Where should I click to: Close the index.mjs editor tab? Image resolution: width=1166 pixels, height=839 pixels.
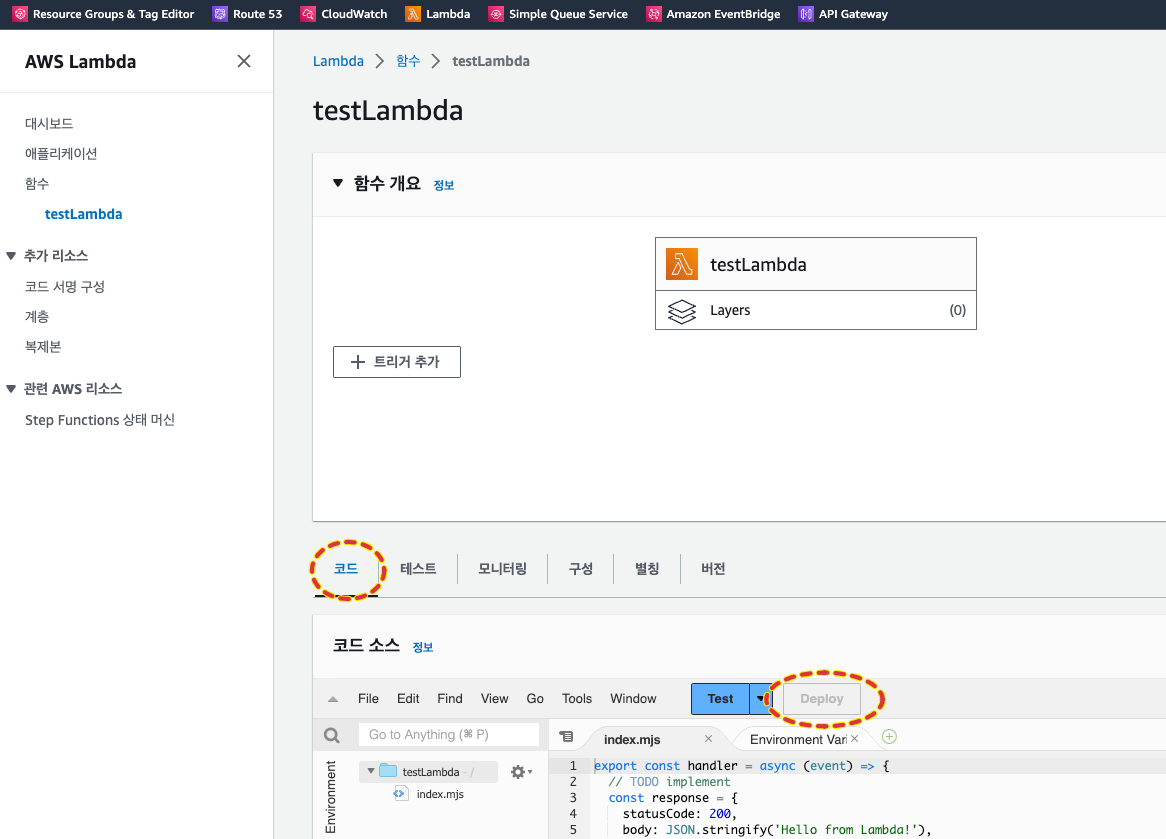click(x=708, y=739)
